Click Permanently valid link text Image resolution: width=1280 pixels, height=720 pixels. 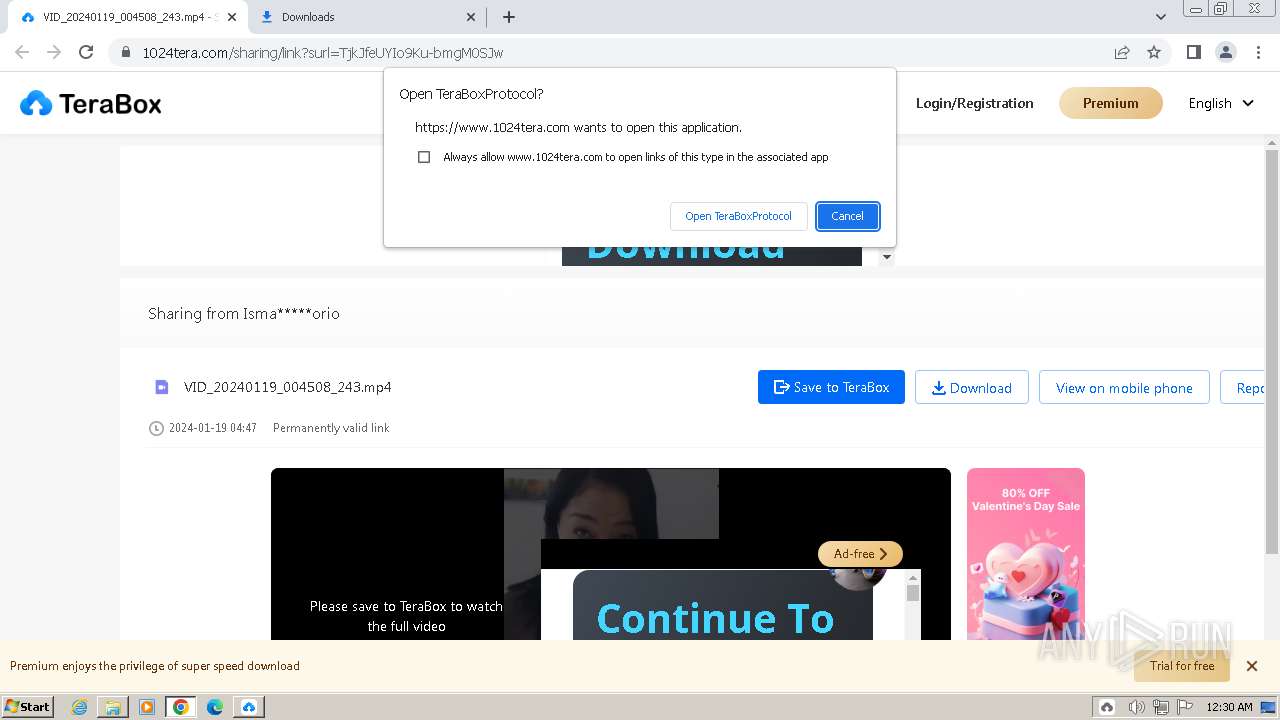tap(331, 428)
